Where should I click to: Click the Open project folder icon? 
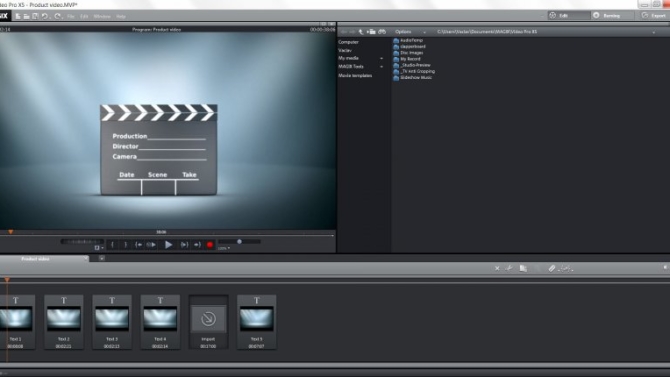point(26,16)
